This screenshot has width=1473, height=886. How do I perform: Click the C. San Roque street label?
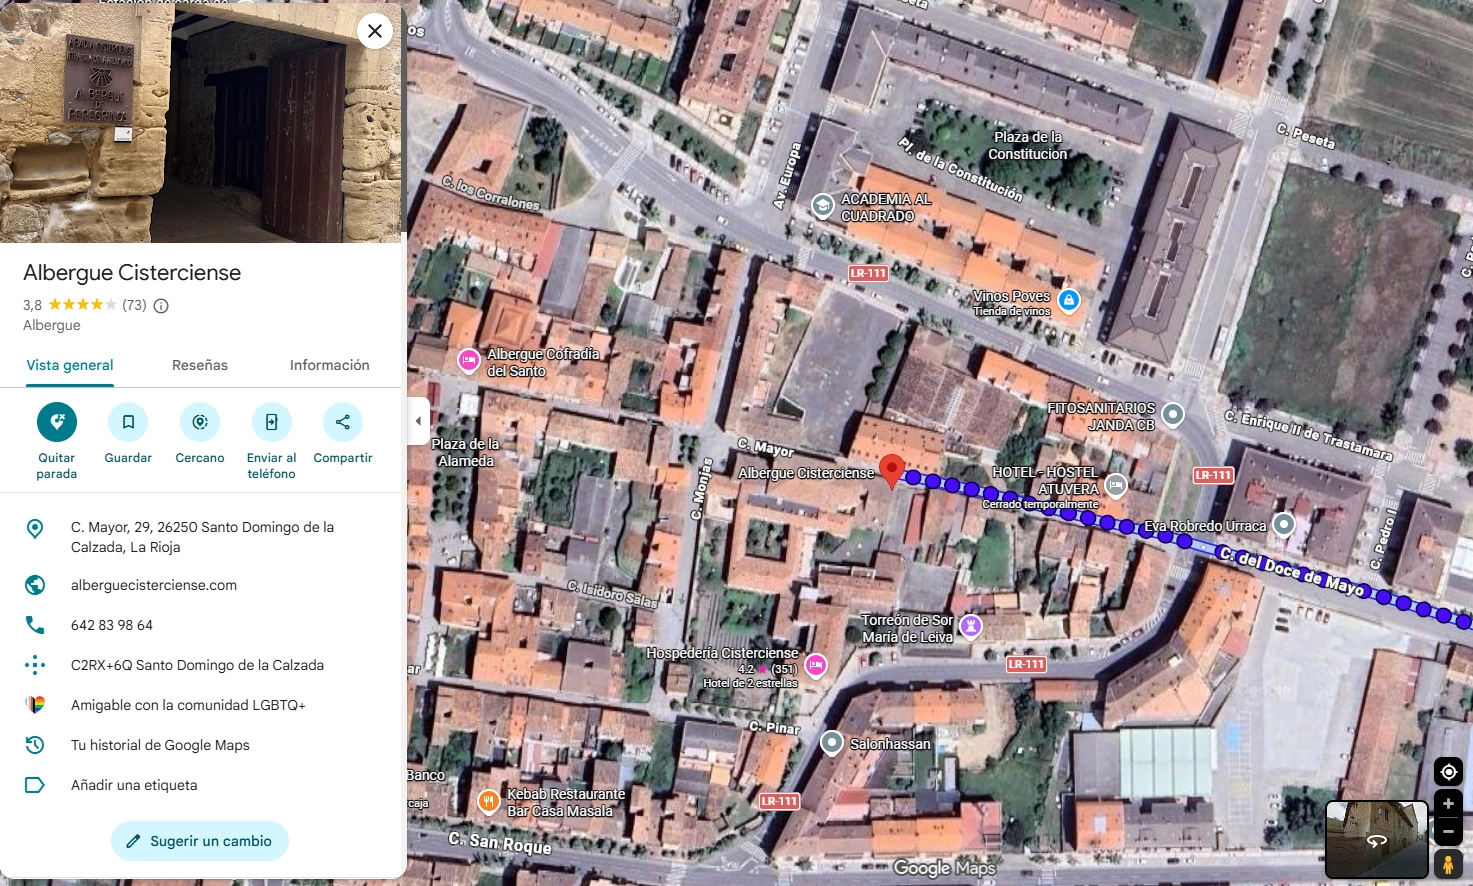(x=500, y=842)
